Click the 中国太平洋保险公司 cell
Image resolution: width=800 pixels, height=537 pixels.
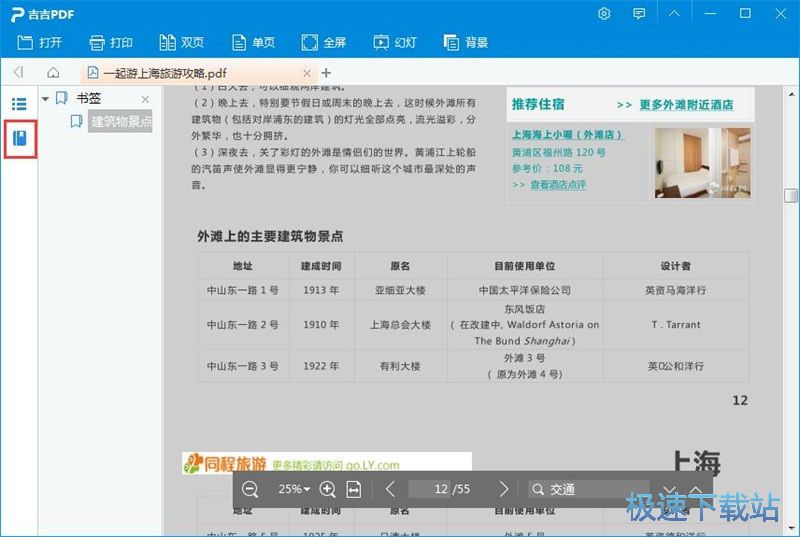click(x=524, y=290)
